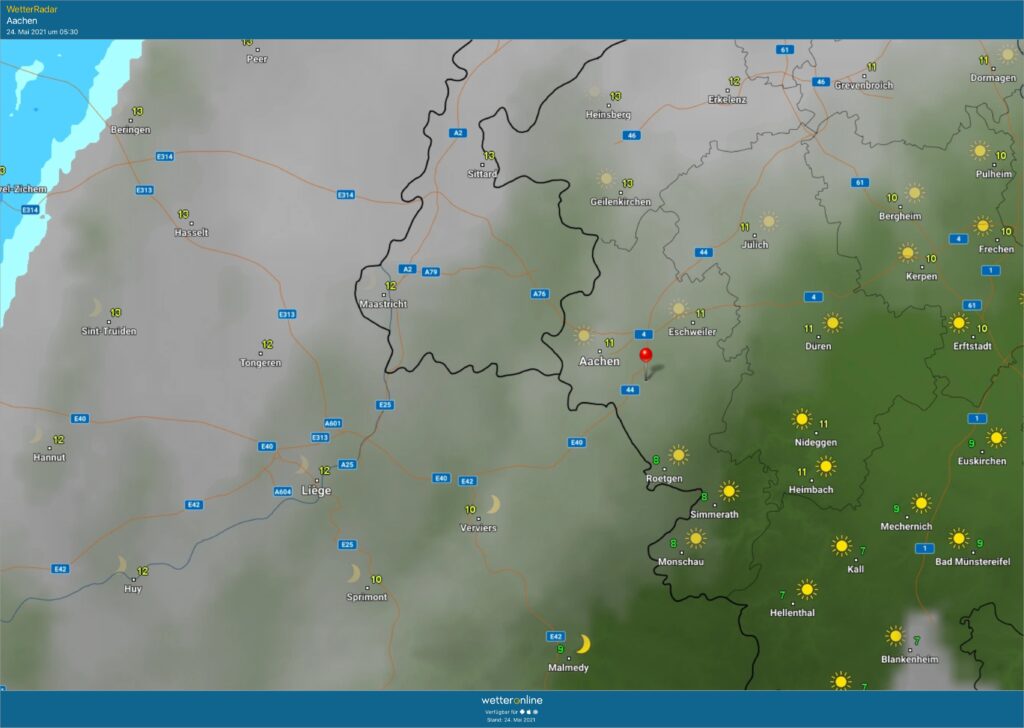Click the Peer city label
The height and width of the screenshot is (728, 1024).
(257, 59)
